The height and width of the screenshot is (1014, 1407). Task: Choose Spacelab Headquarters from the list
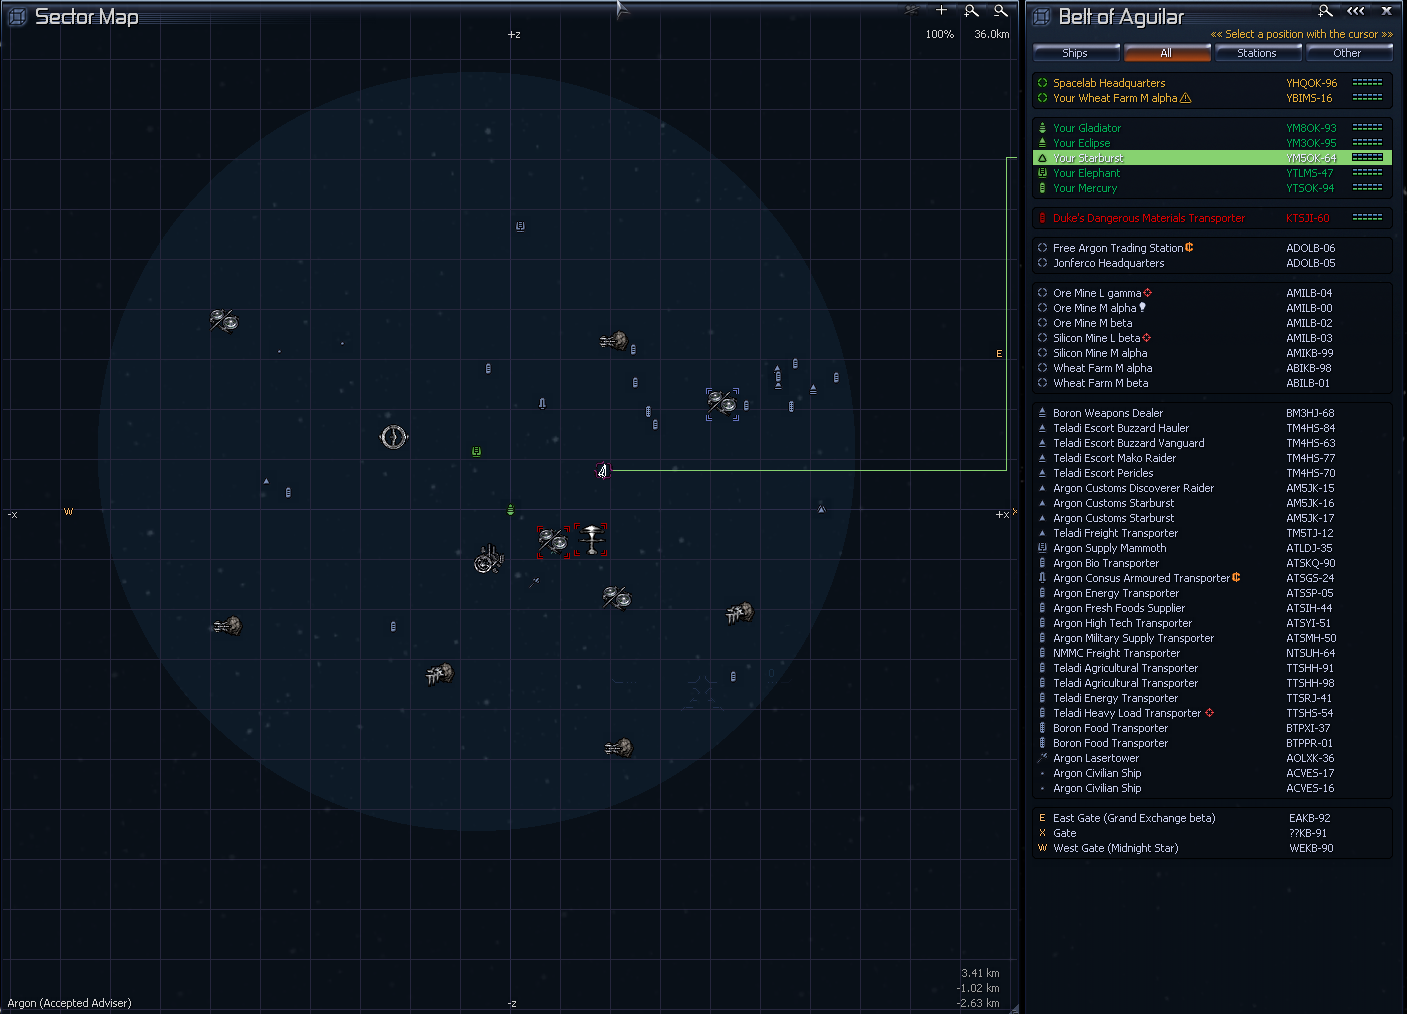coord(1109,83)
